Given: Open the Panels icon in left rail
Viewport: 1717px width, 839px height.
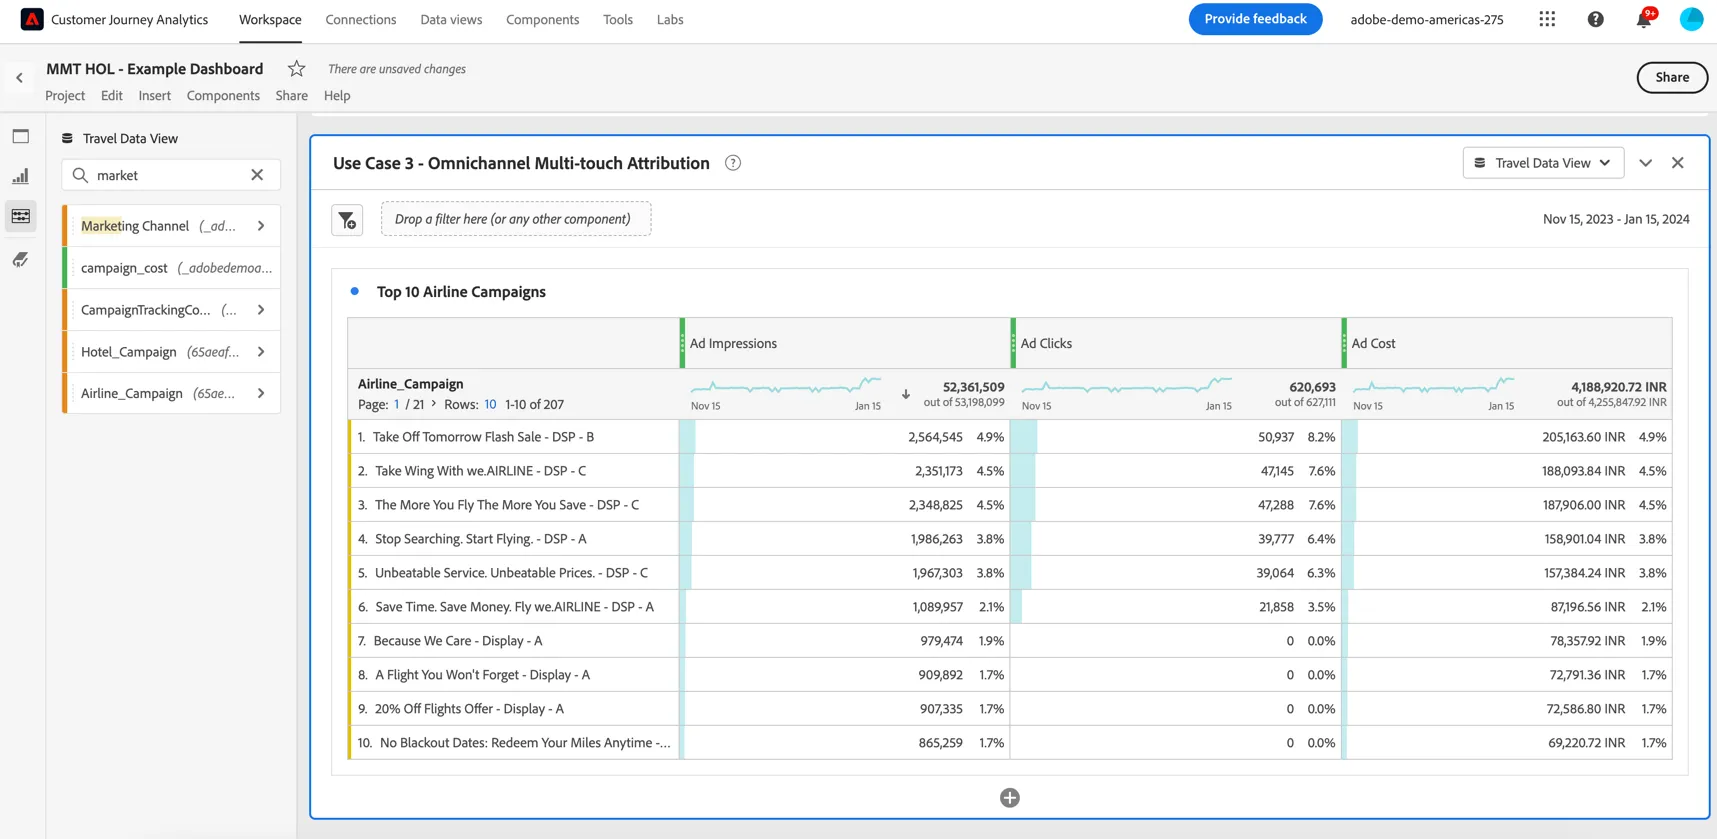Looking at the screenshot, I should [21, 136].
